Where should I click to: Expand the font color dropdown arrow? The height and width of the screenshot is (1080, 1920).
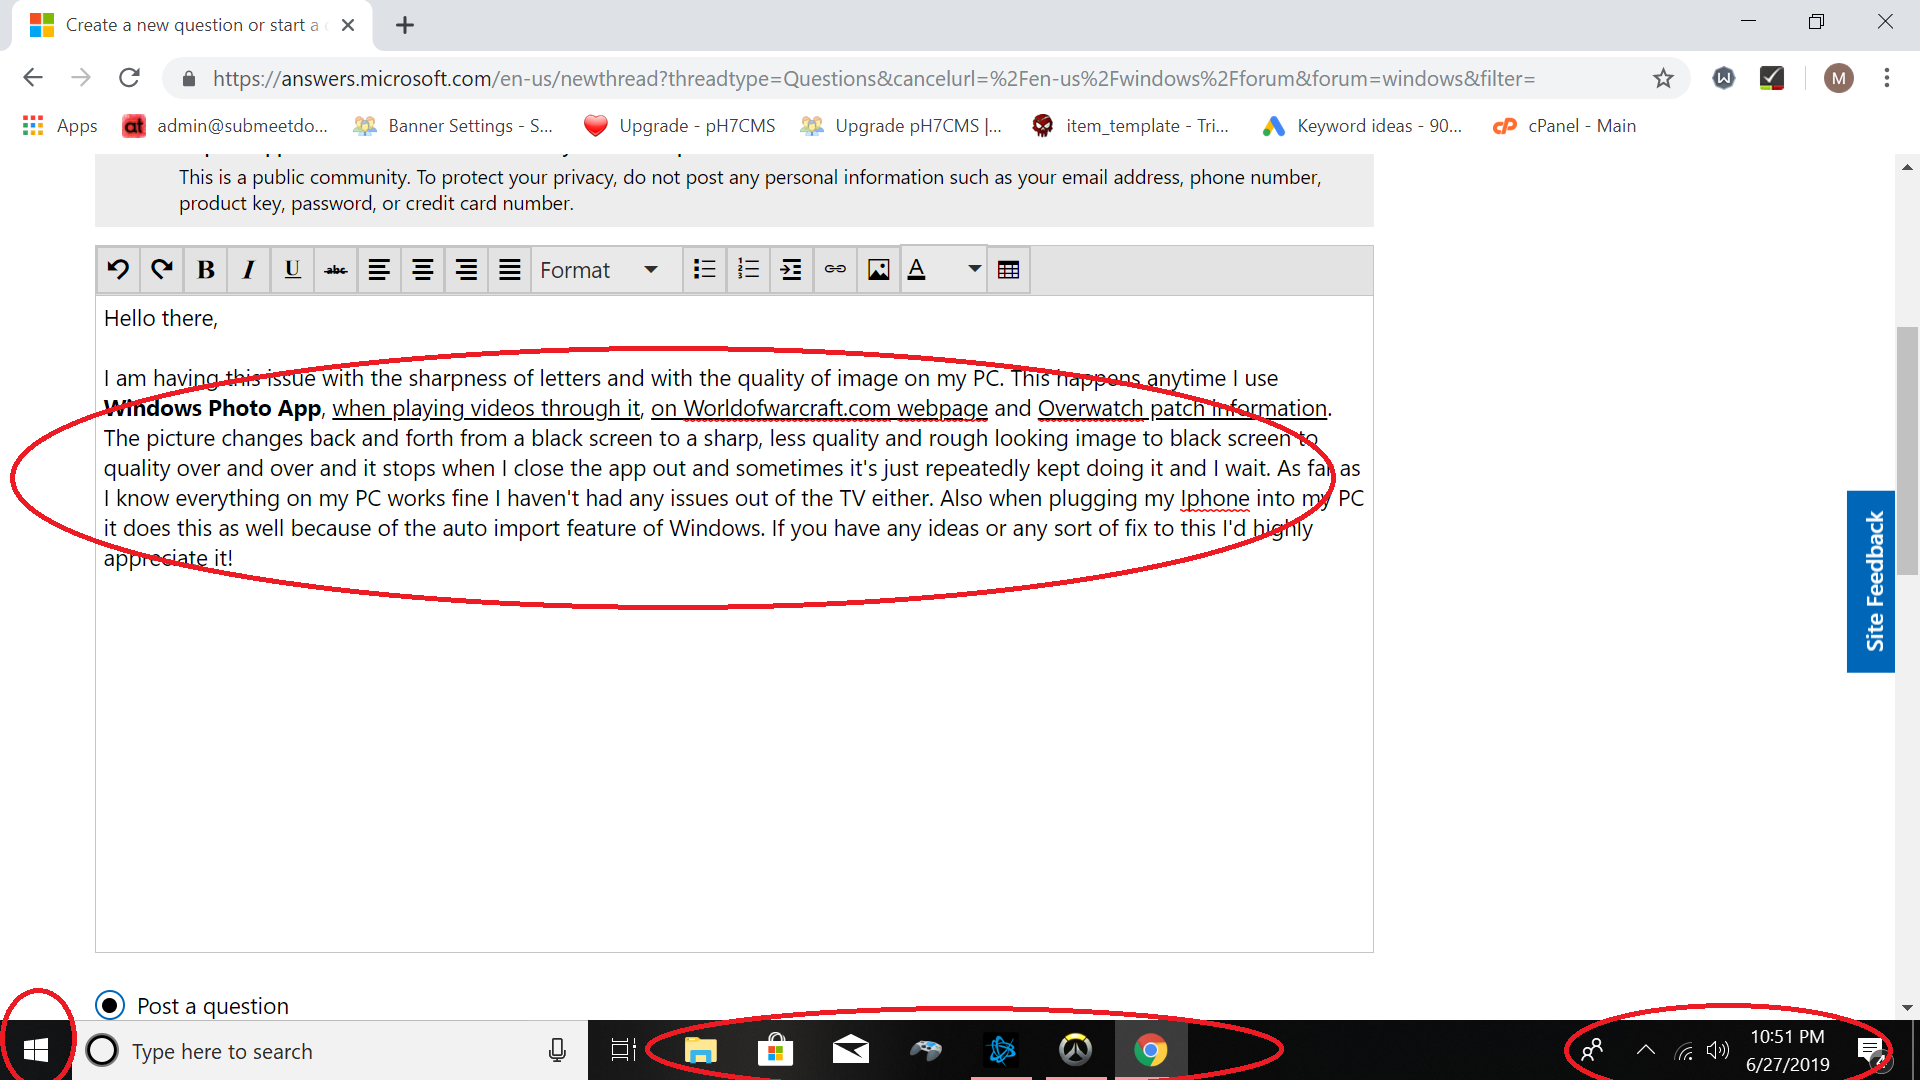click(x=974, y=269)
